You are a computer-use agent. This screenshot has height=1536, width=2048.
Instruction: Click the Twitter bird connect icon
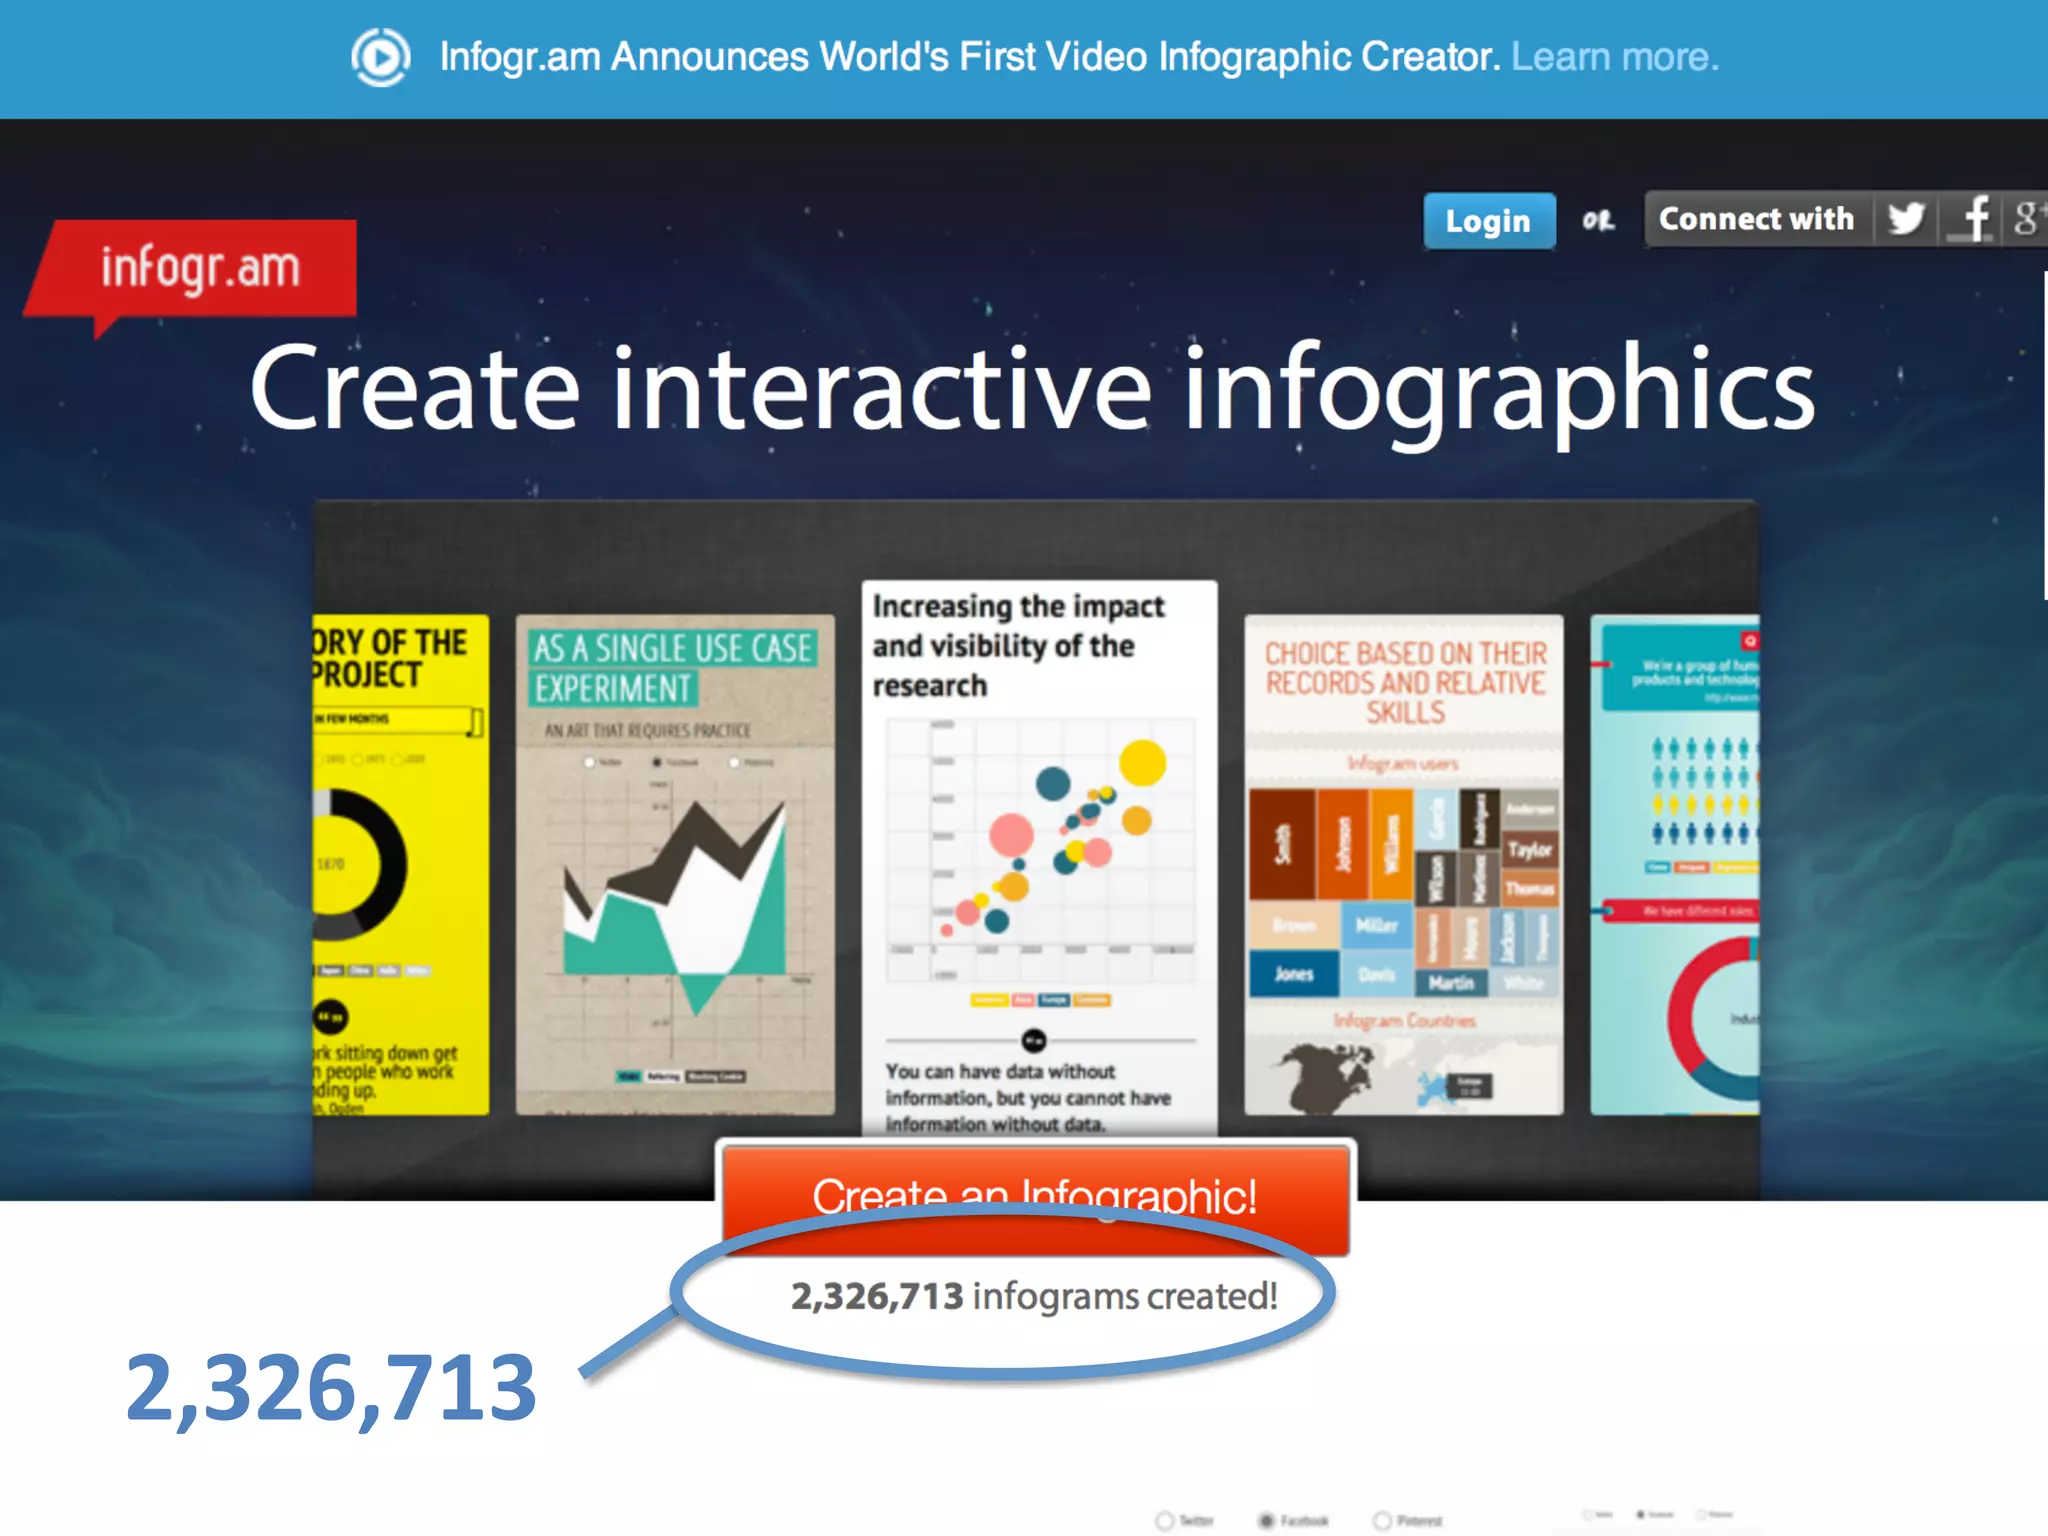(x=1906, y=219)
